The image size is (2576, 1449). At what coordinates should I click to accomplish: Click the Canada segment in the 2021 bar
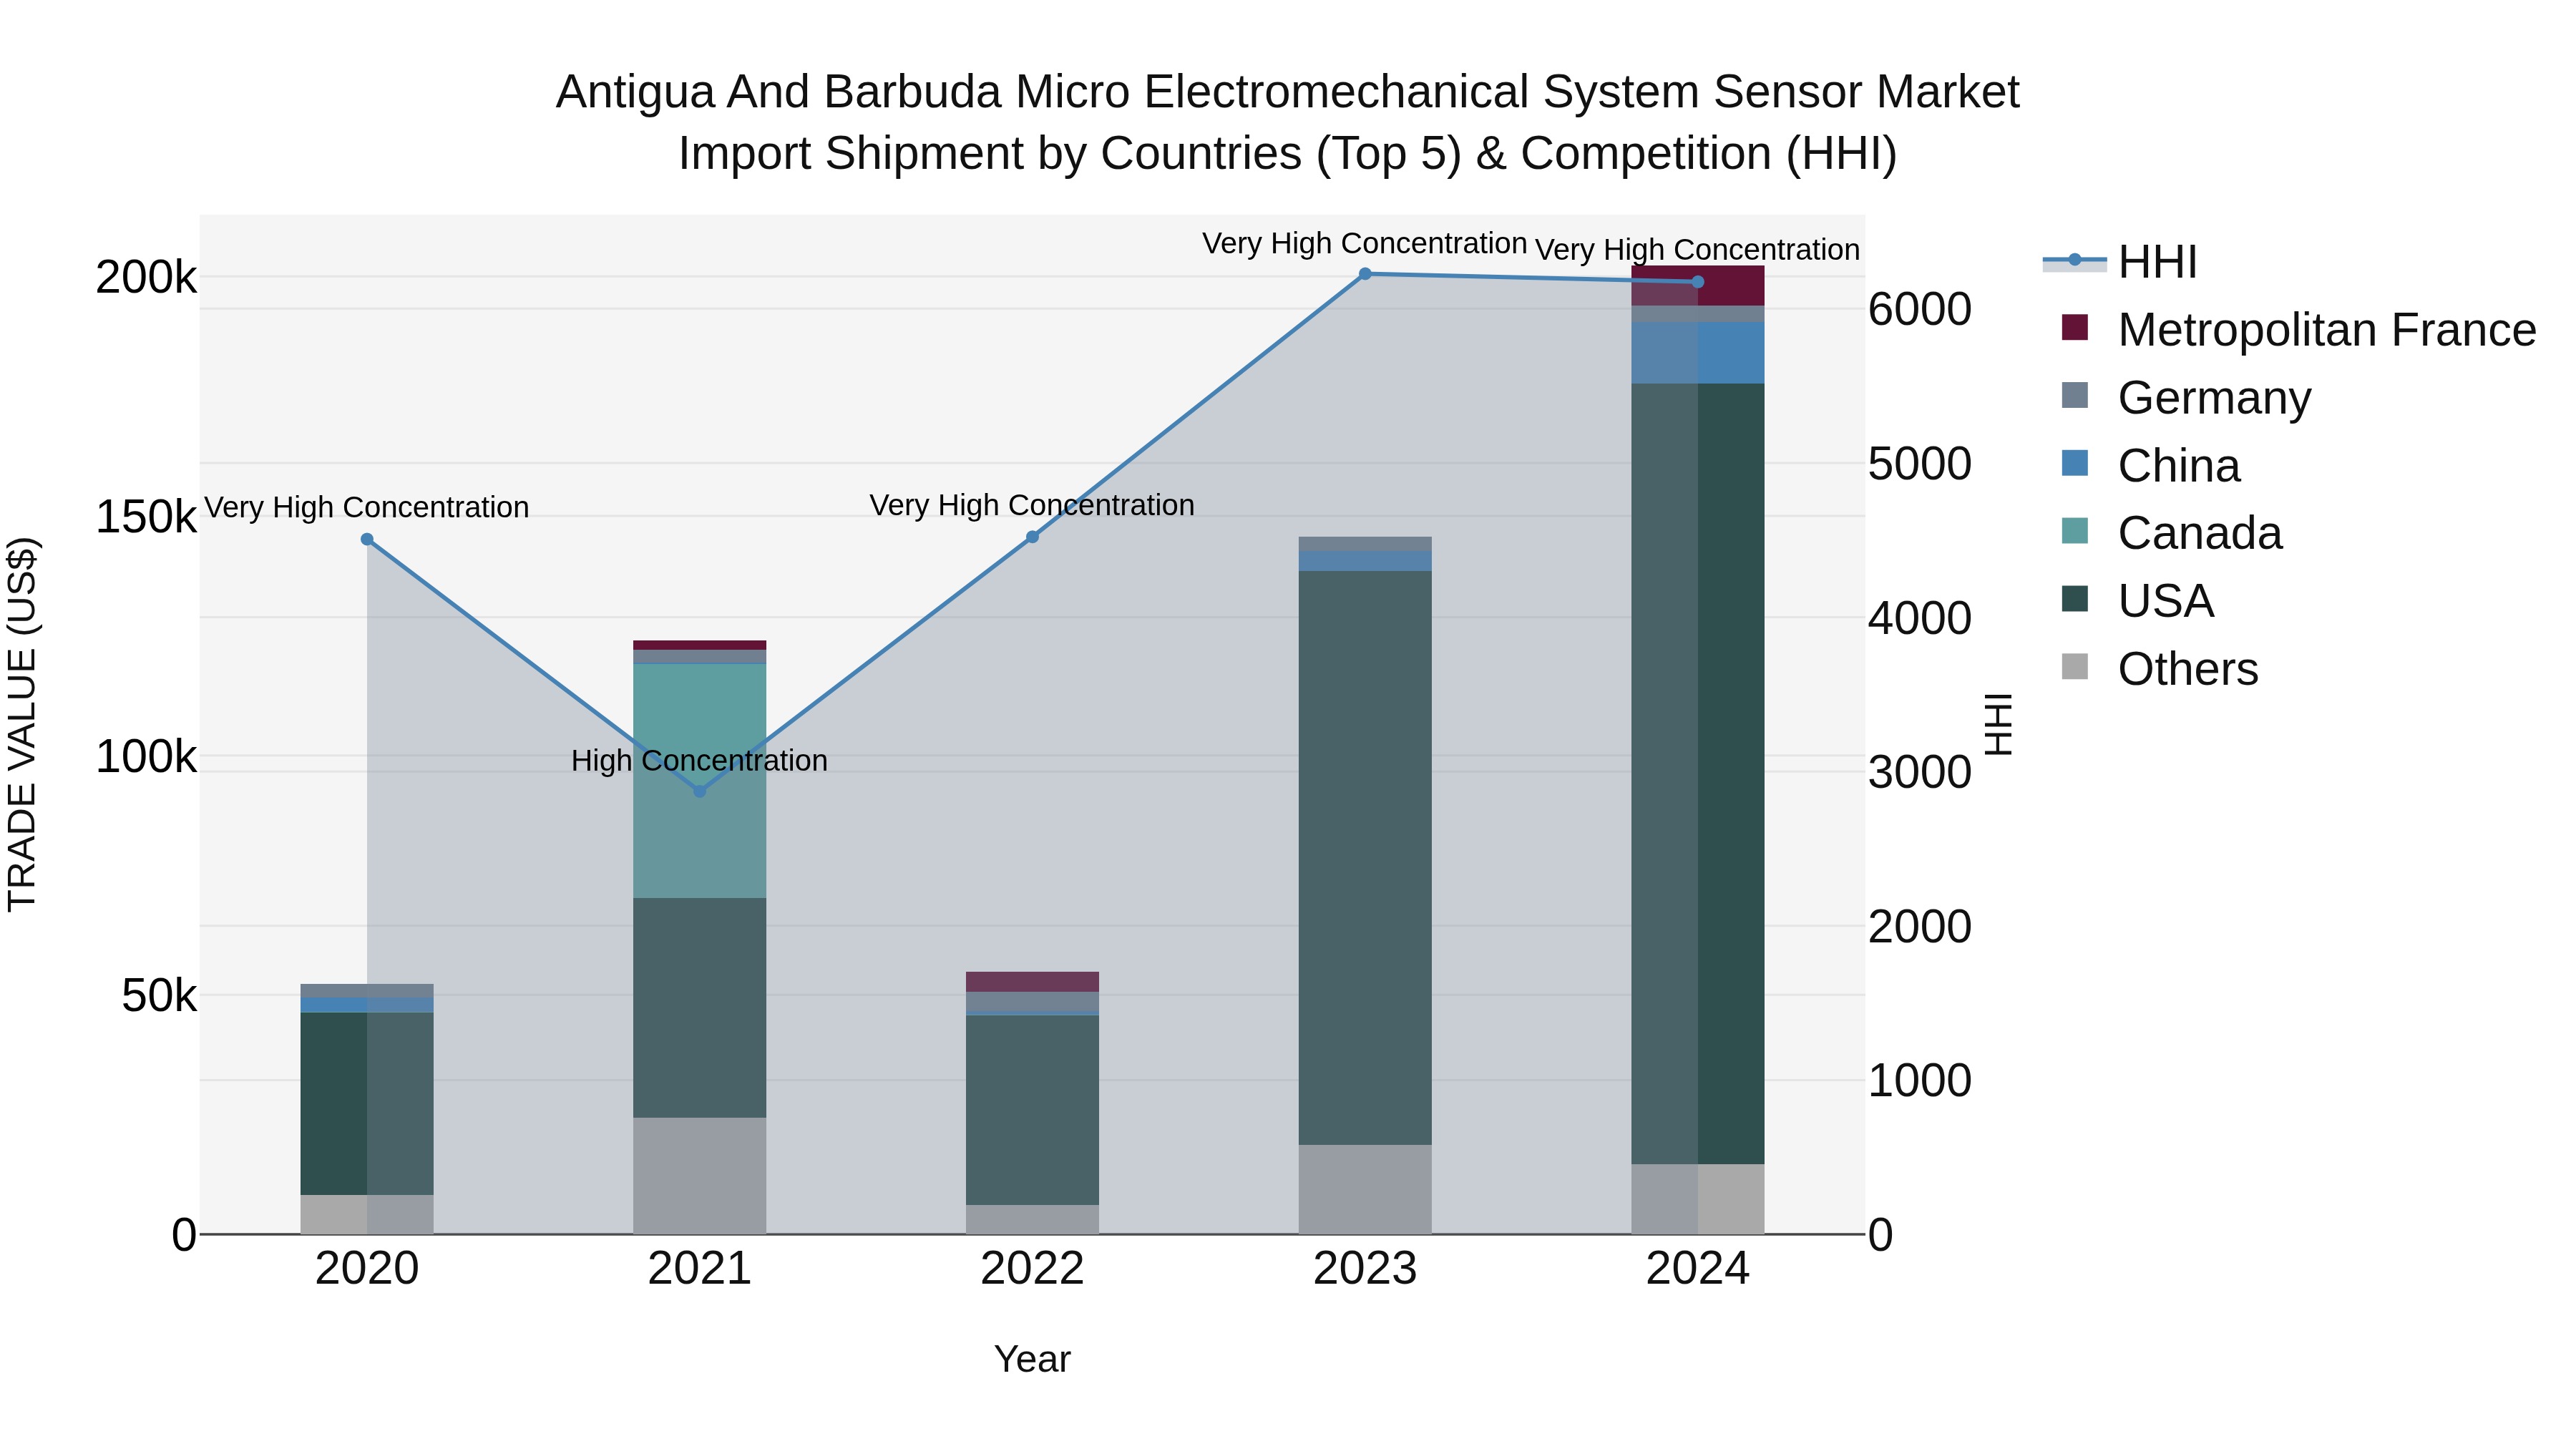coord(700,781)
